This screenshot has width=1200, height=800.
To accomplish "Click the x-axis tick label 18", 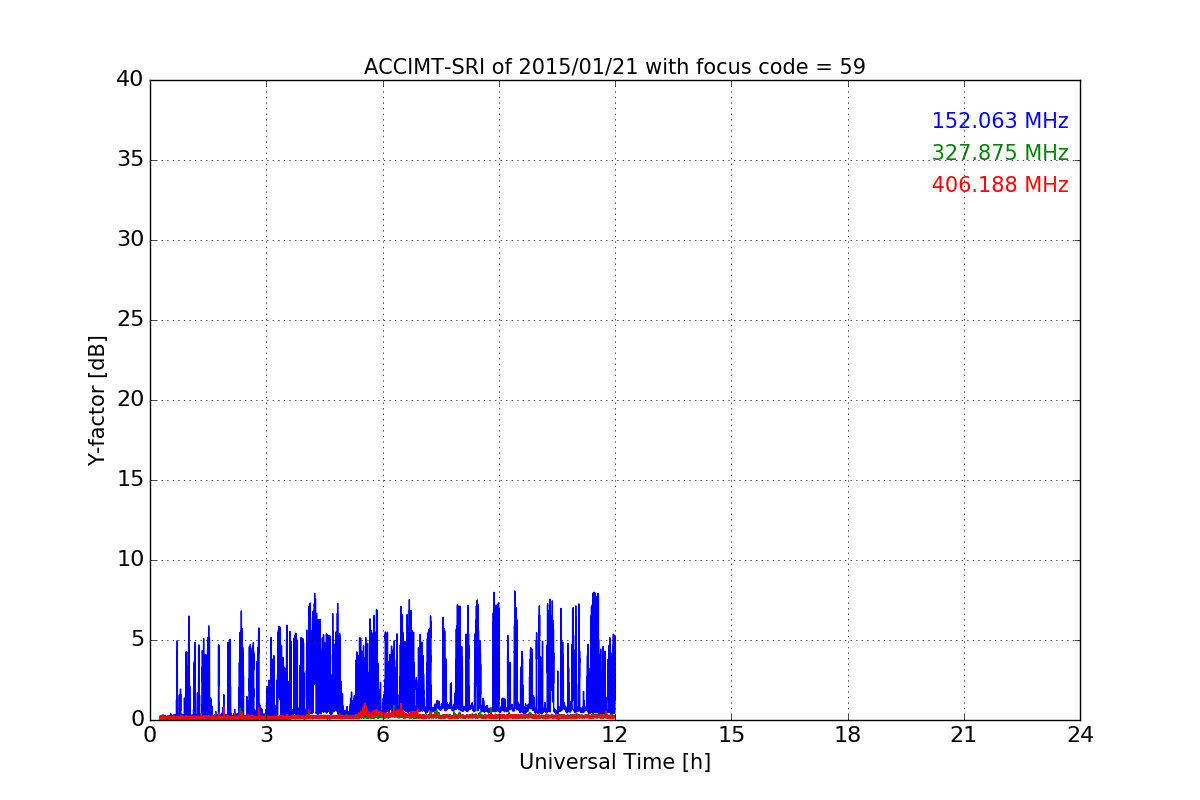I will pos(848,735).
